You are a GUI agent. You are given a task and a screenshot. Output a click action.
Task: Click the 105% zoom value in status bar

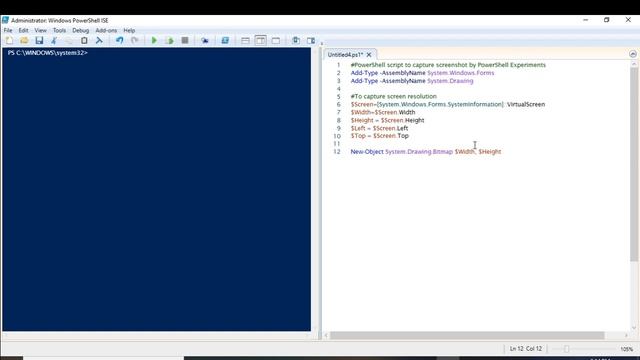[x=627, y=349]
